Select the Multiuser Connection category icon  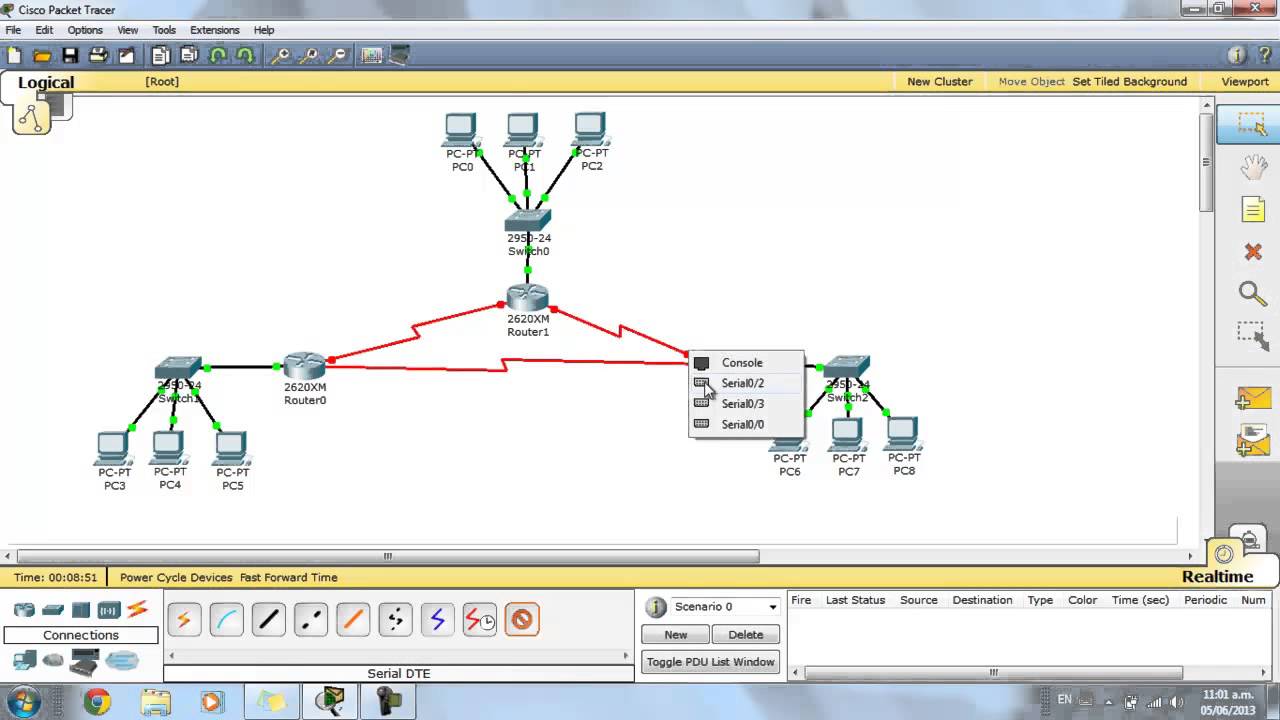tap(122, 660)
